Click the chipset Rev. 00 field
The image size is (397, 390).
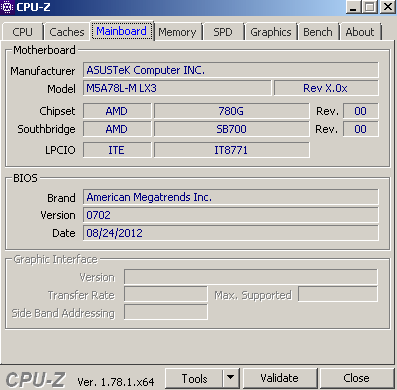[x=361, y=111]
